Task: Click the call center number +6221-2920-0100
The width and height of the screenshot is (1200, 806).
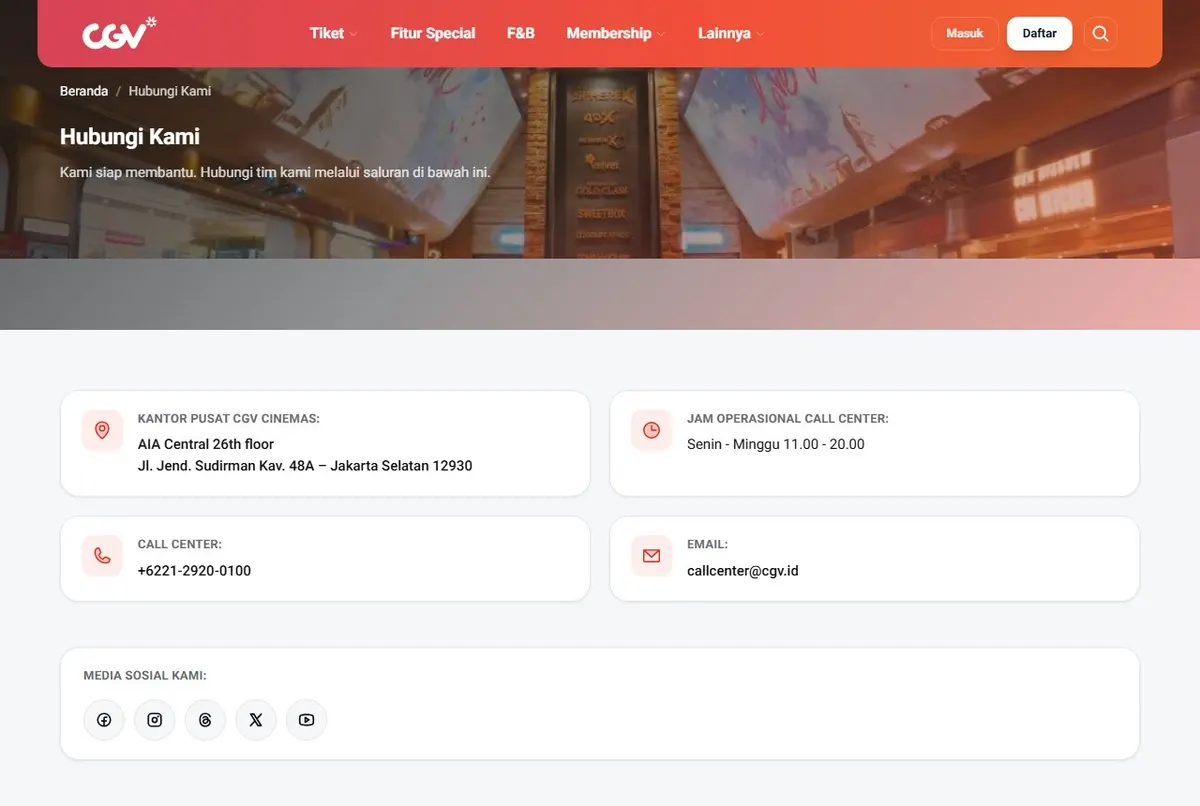Action: click(194, 571)
